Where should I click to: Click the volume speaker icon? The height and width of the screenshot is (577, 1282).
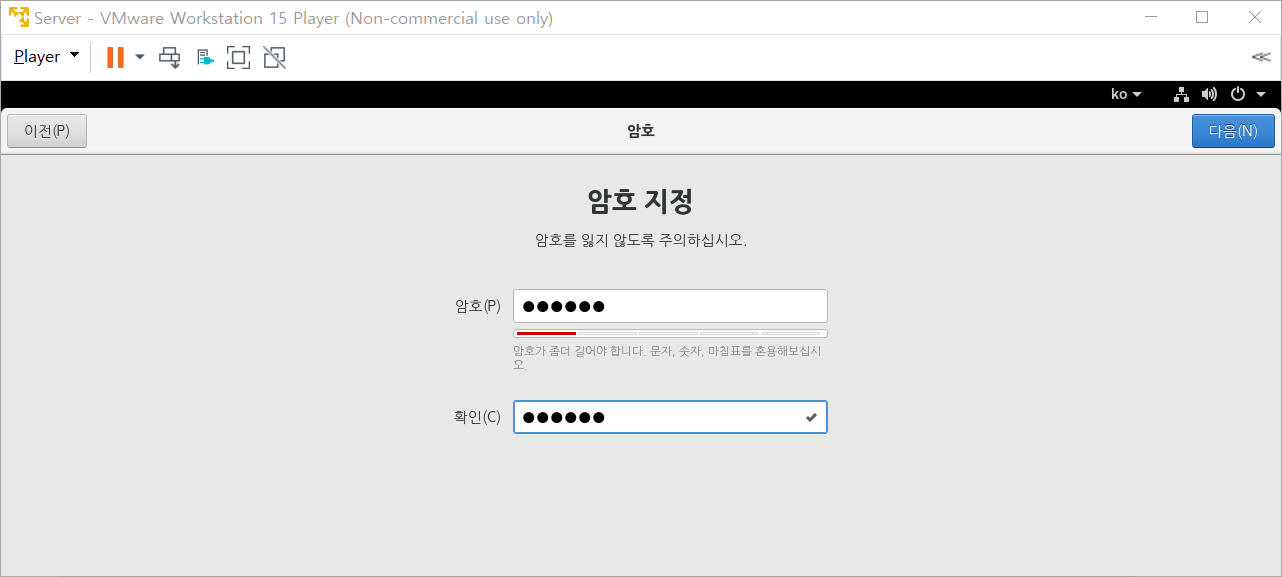tap(1209, 94)
